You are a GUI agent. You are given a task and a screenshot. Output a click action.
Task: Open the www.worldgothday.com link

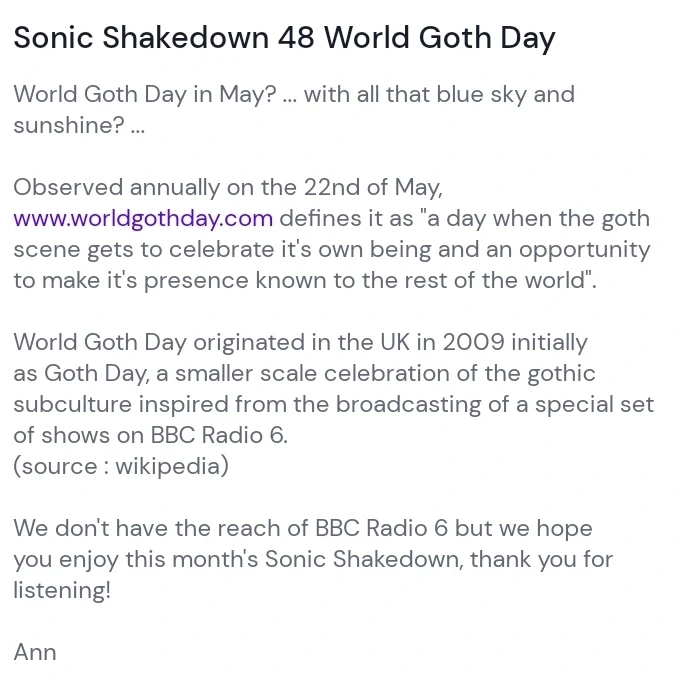pyautogui.click(x=143, y=218)
